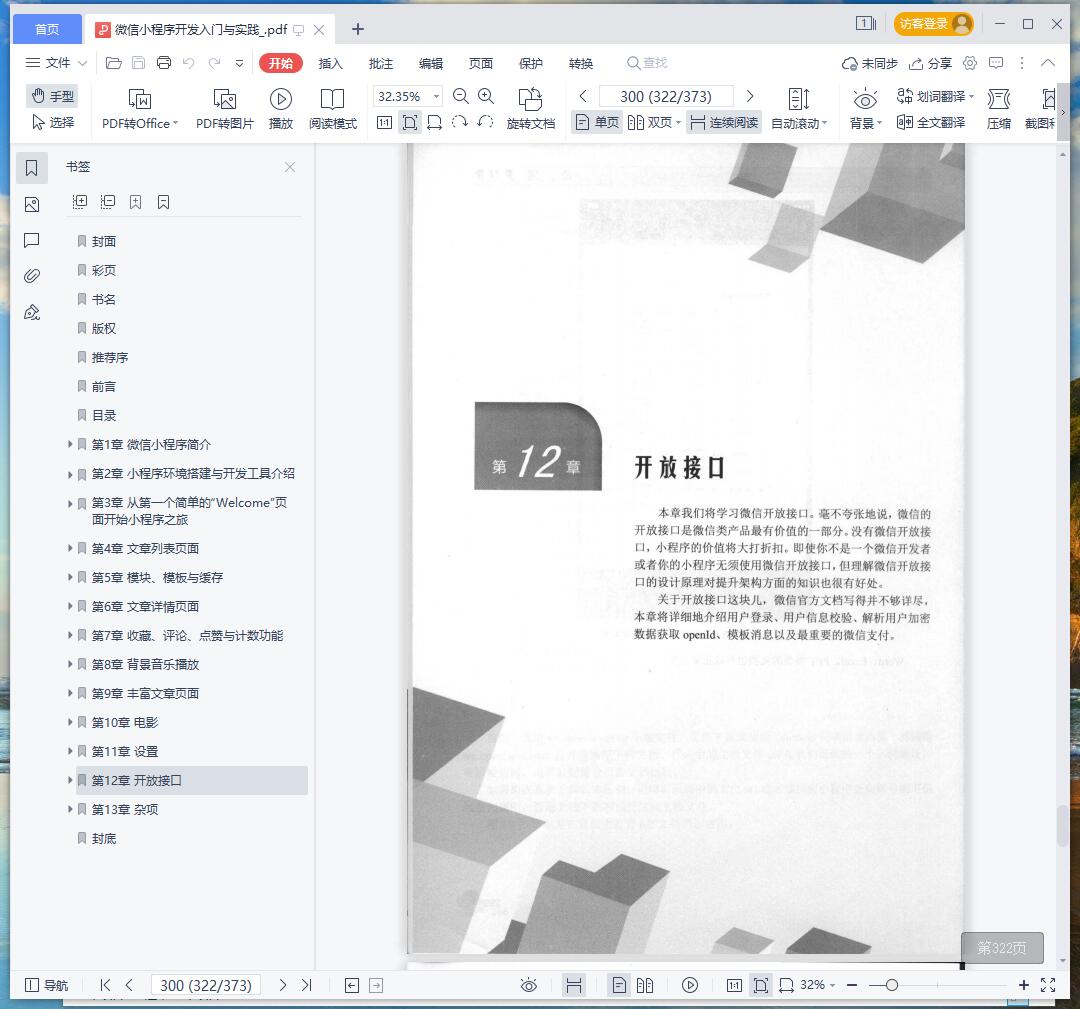Click the open folder icon
Screen dimensions: 1080x1009
click(x=114, y=63)
